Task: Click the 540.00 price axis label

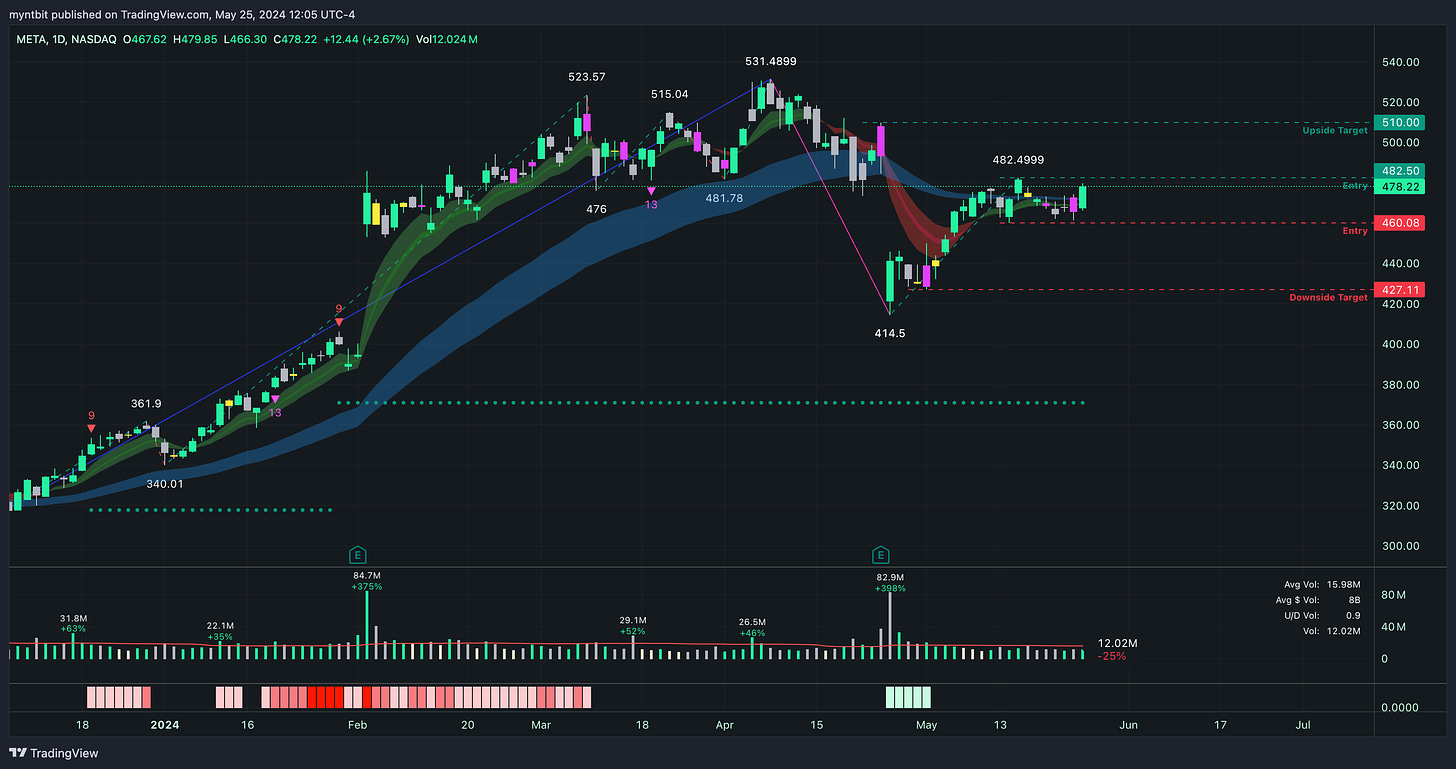Action: [x=1399, y=62]
